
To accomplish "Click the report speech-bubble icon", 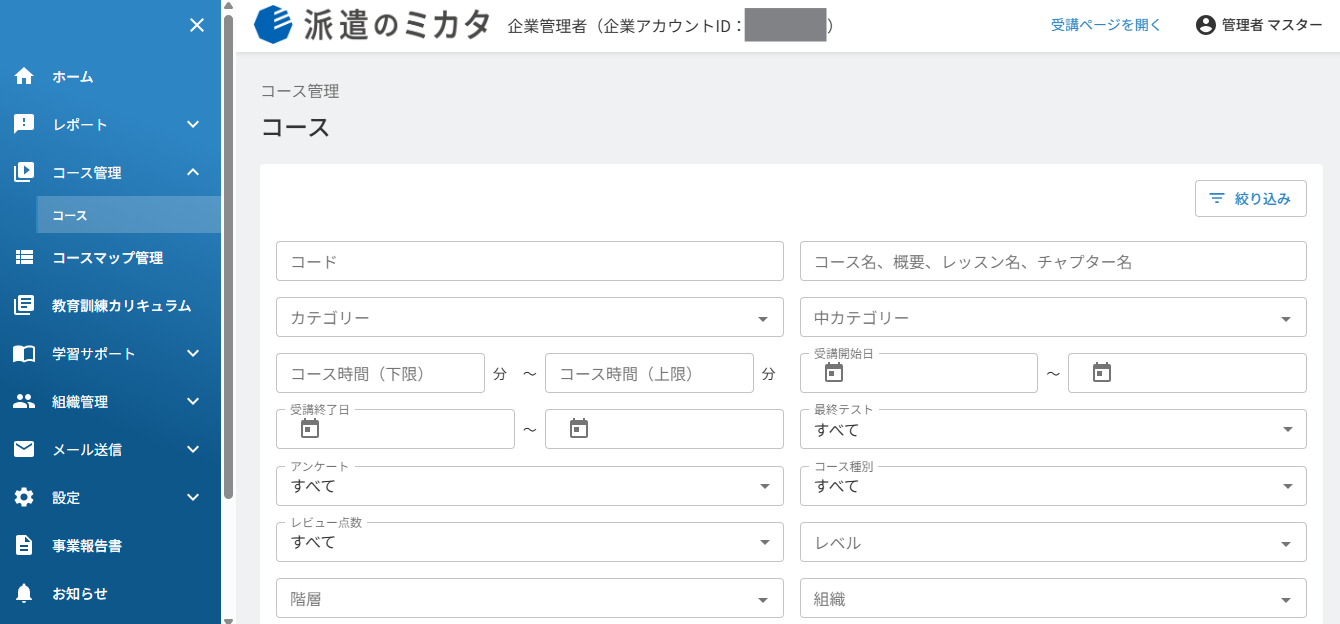I will (x=24, y=125).
